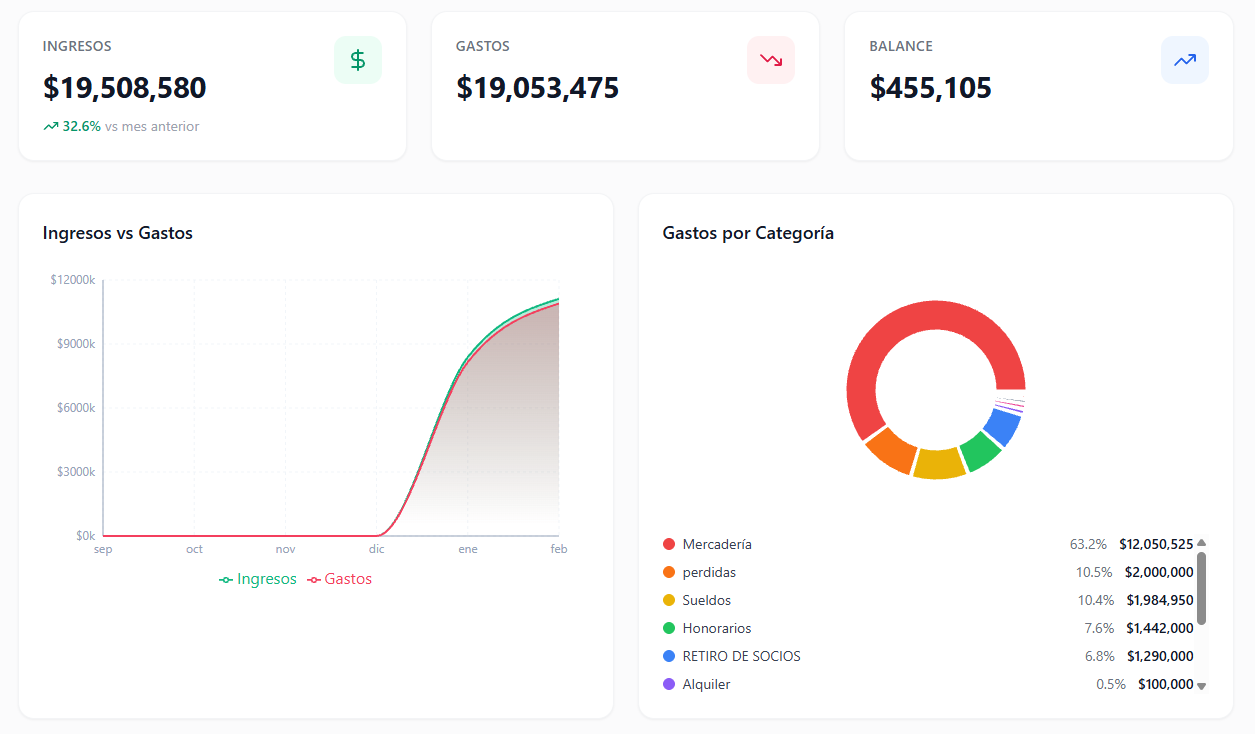Click the 7.6% percentage value

(x=1099, y=628)
